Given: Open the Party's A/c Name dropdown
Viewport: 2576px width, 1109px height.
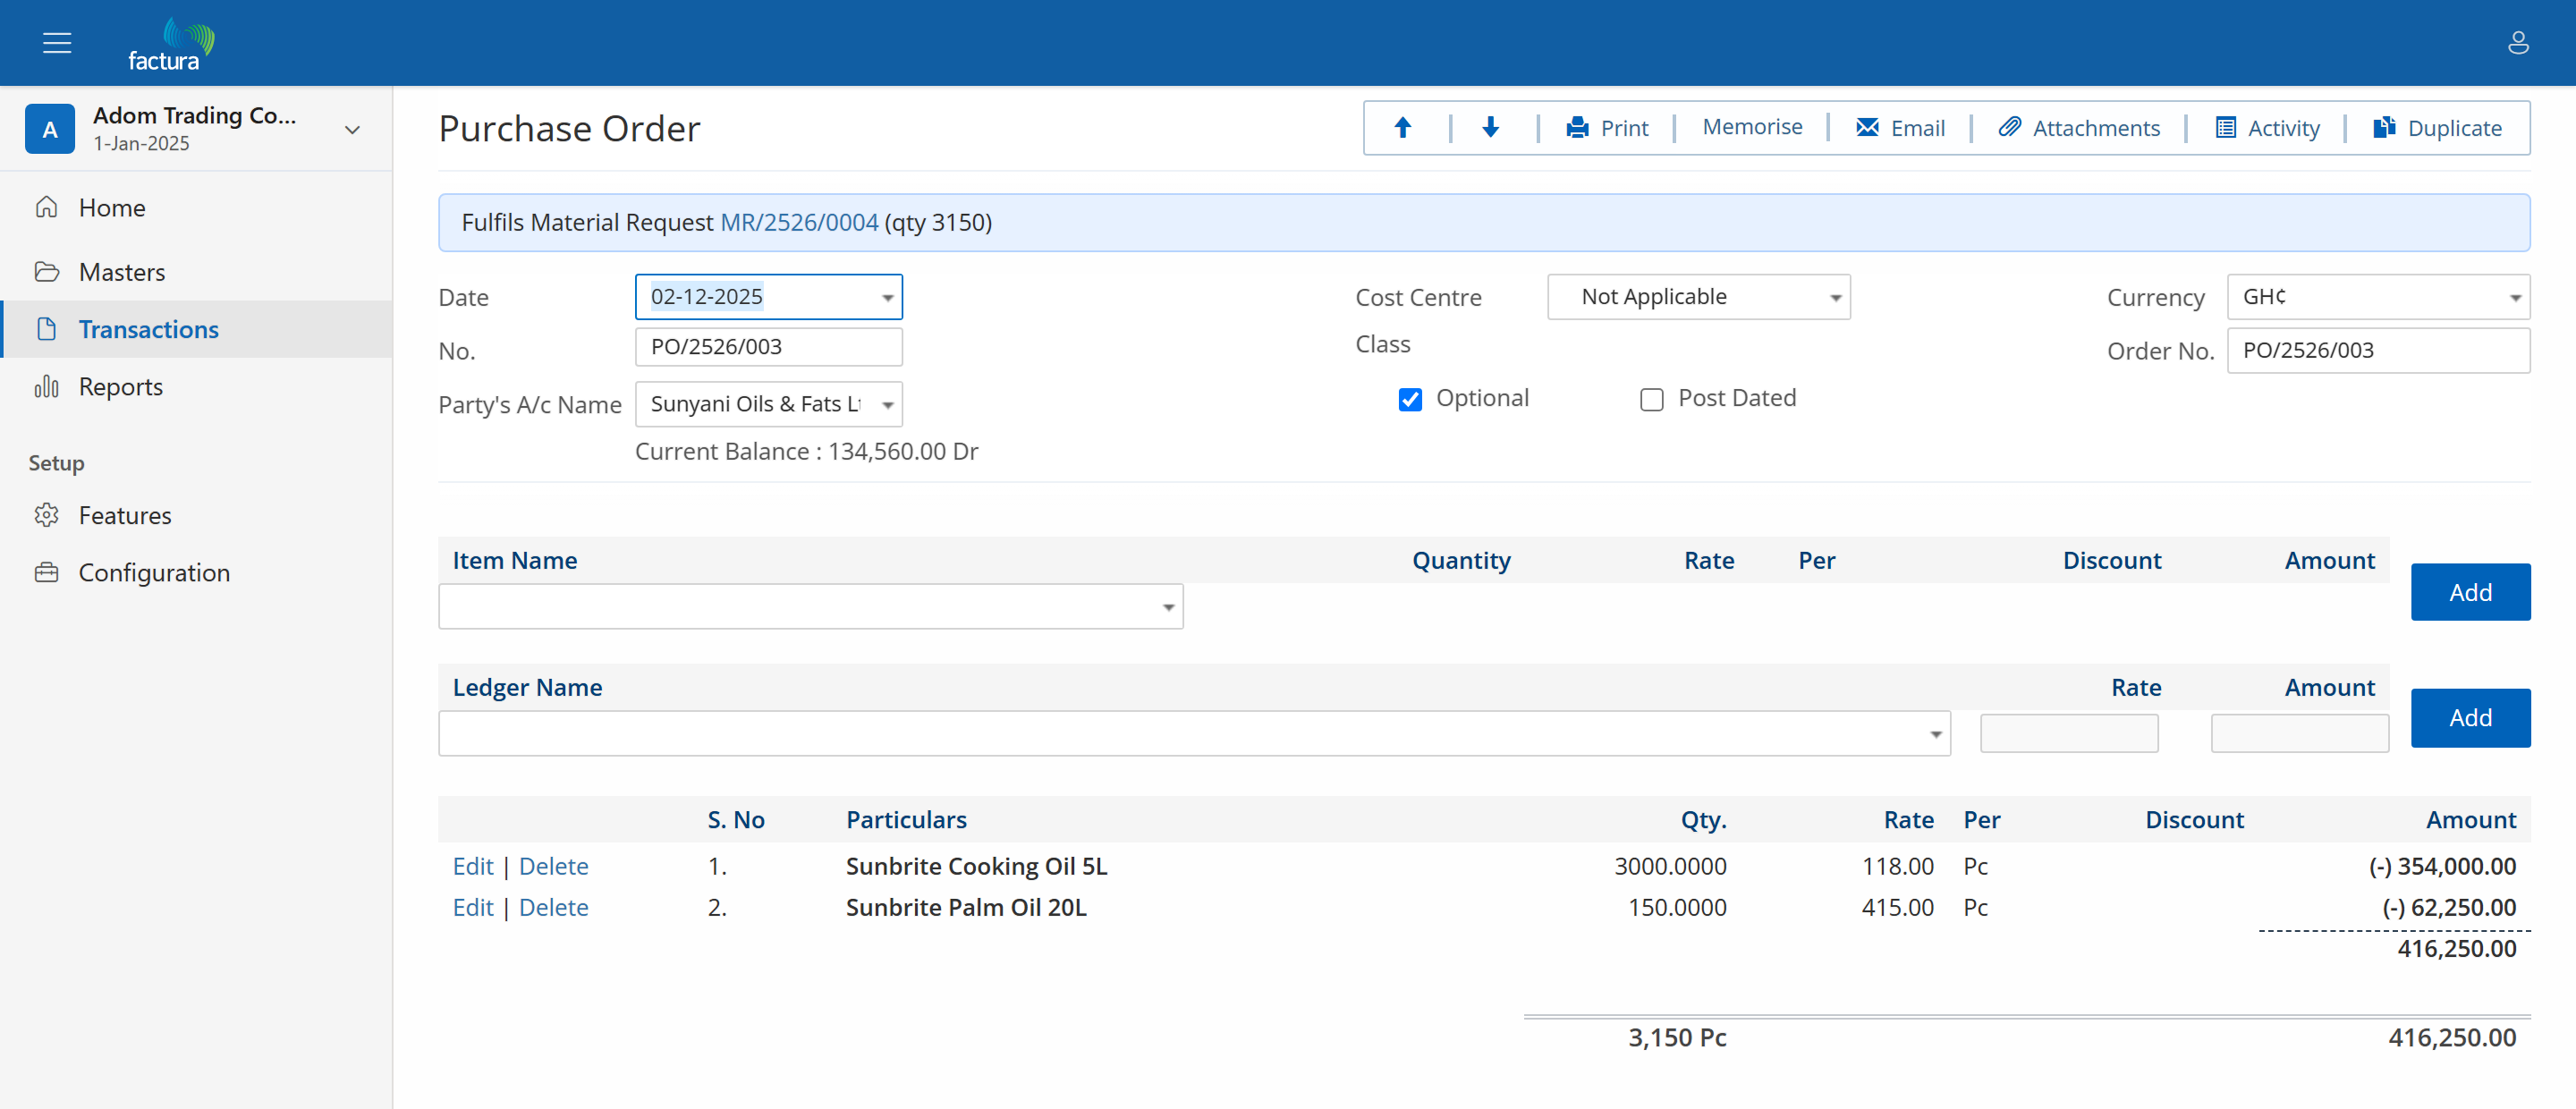Looking at the screenshot, I should point(887,405).
